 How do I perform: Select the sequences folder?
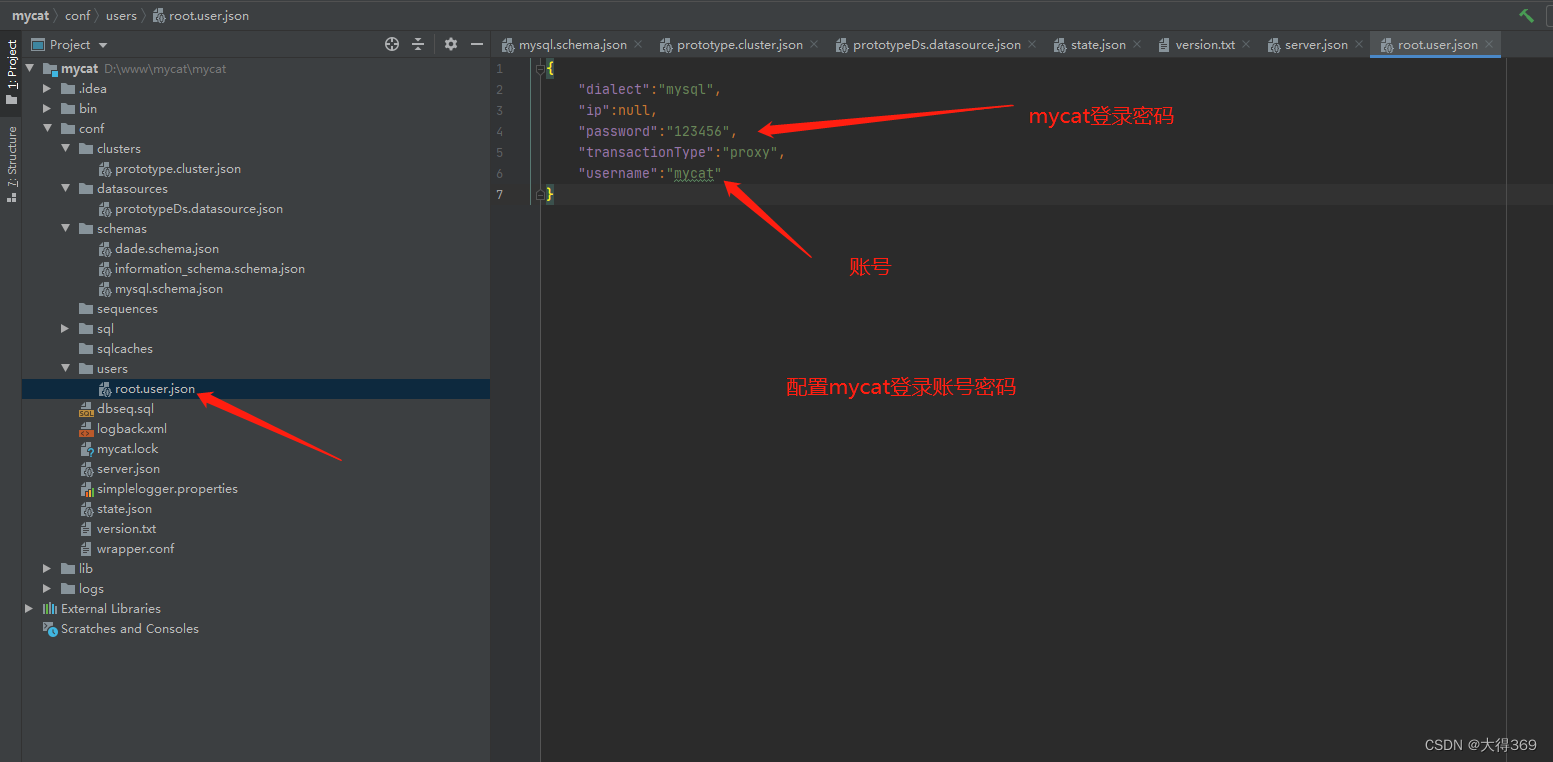click(x=127, y=309)
